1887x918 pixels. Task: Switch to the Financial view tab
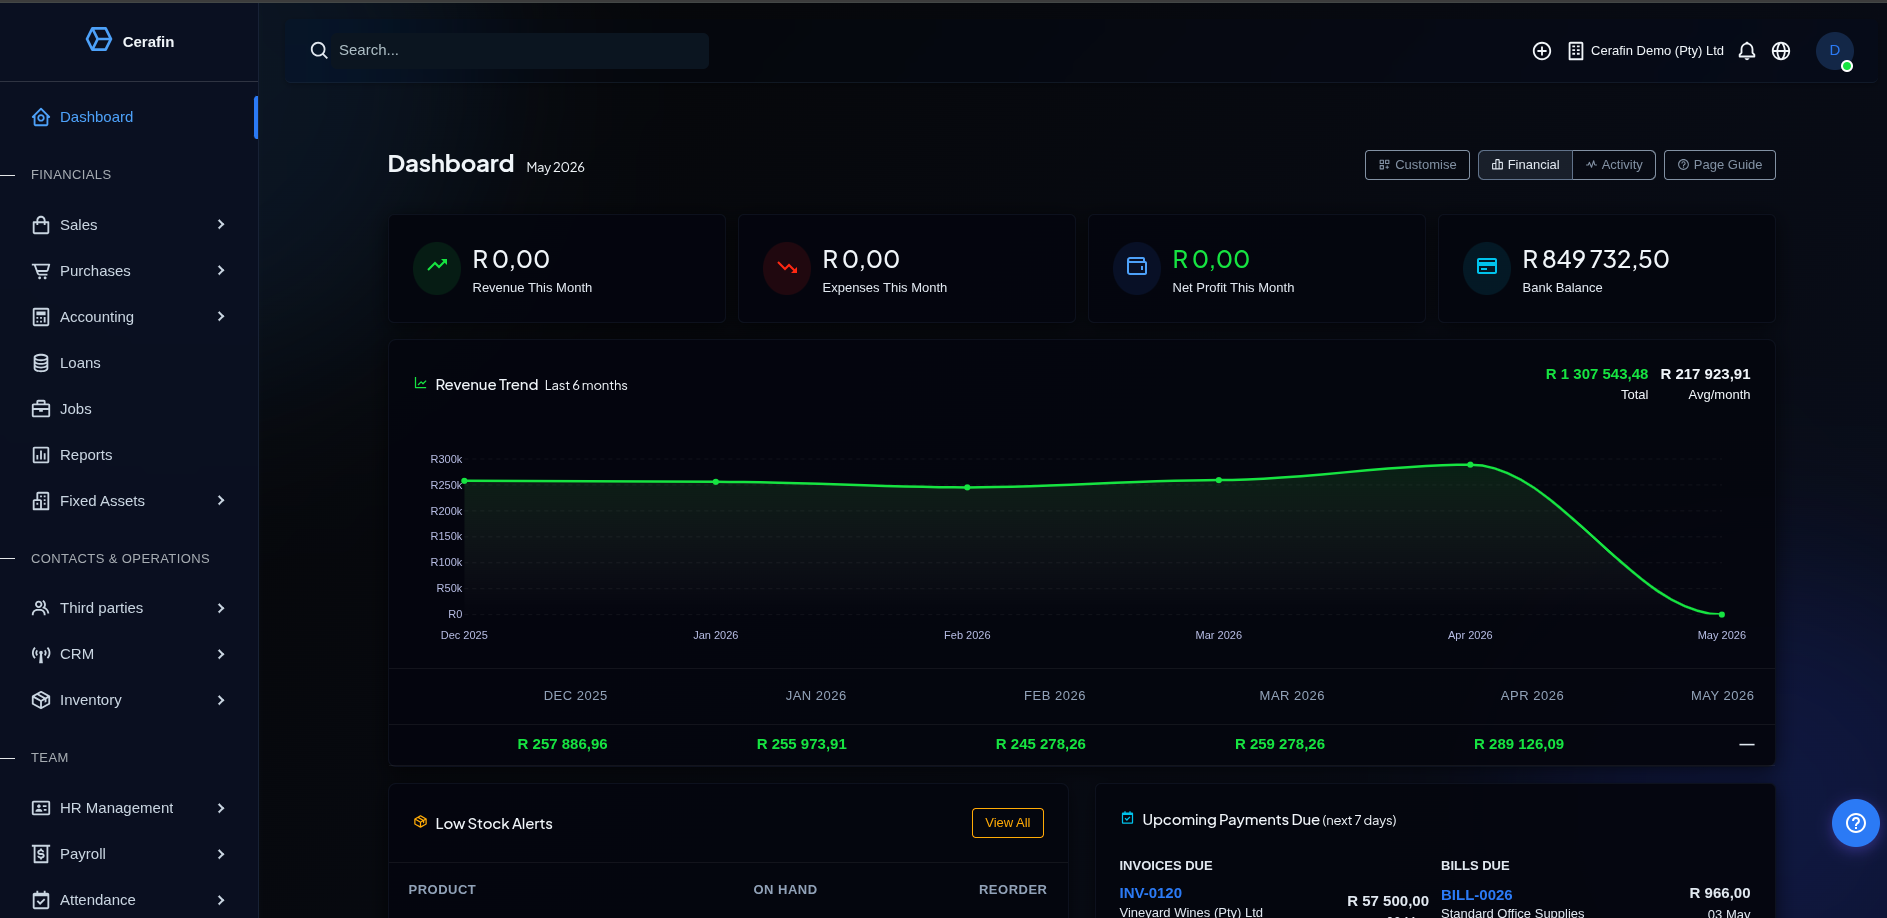(x=1525, y=165)
